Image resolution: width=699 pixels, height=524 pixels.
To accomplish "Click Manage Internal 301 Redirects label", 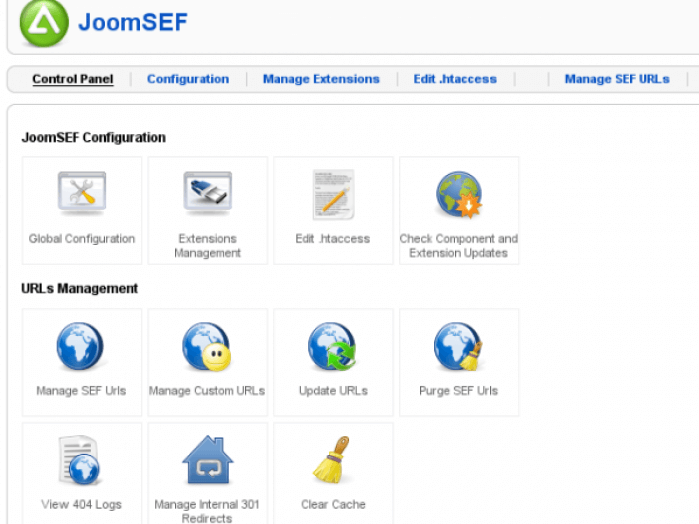I will (x=207, y=511).
